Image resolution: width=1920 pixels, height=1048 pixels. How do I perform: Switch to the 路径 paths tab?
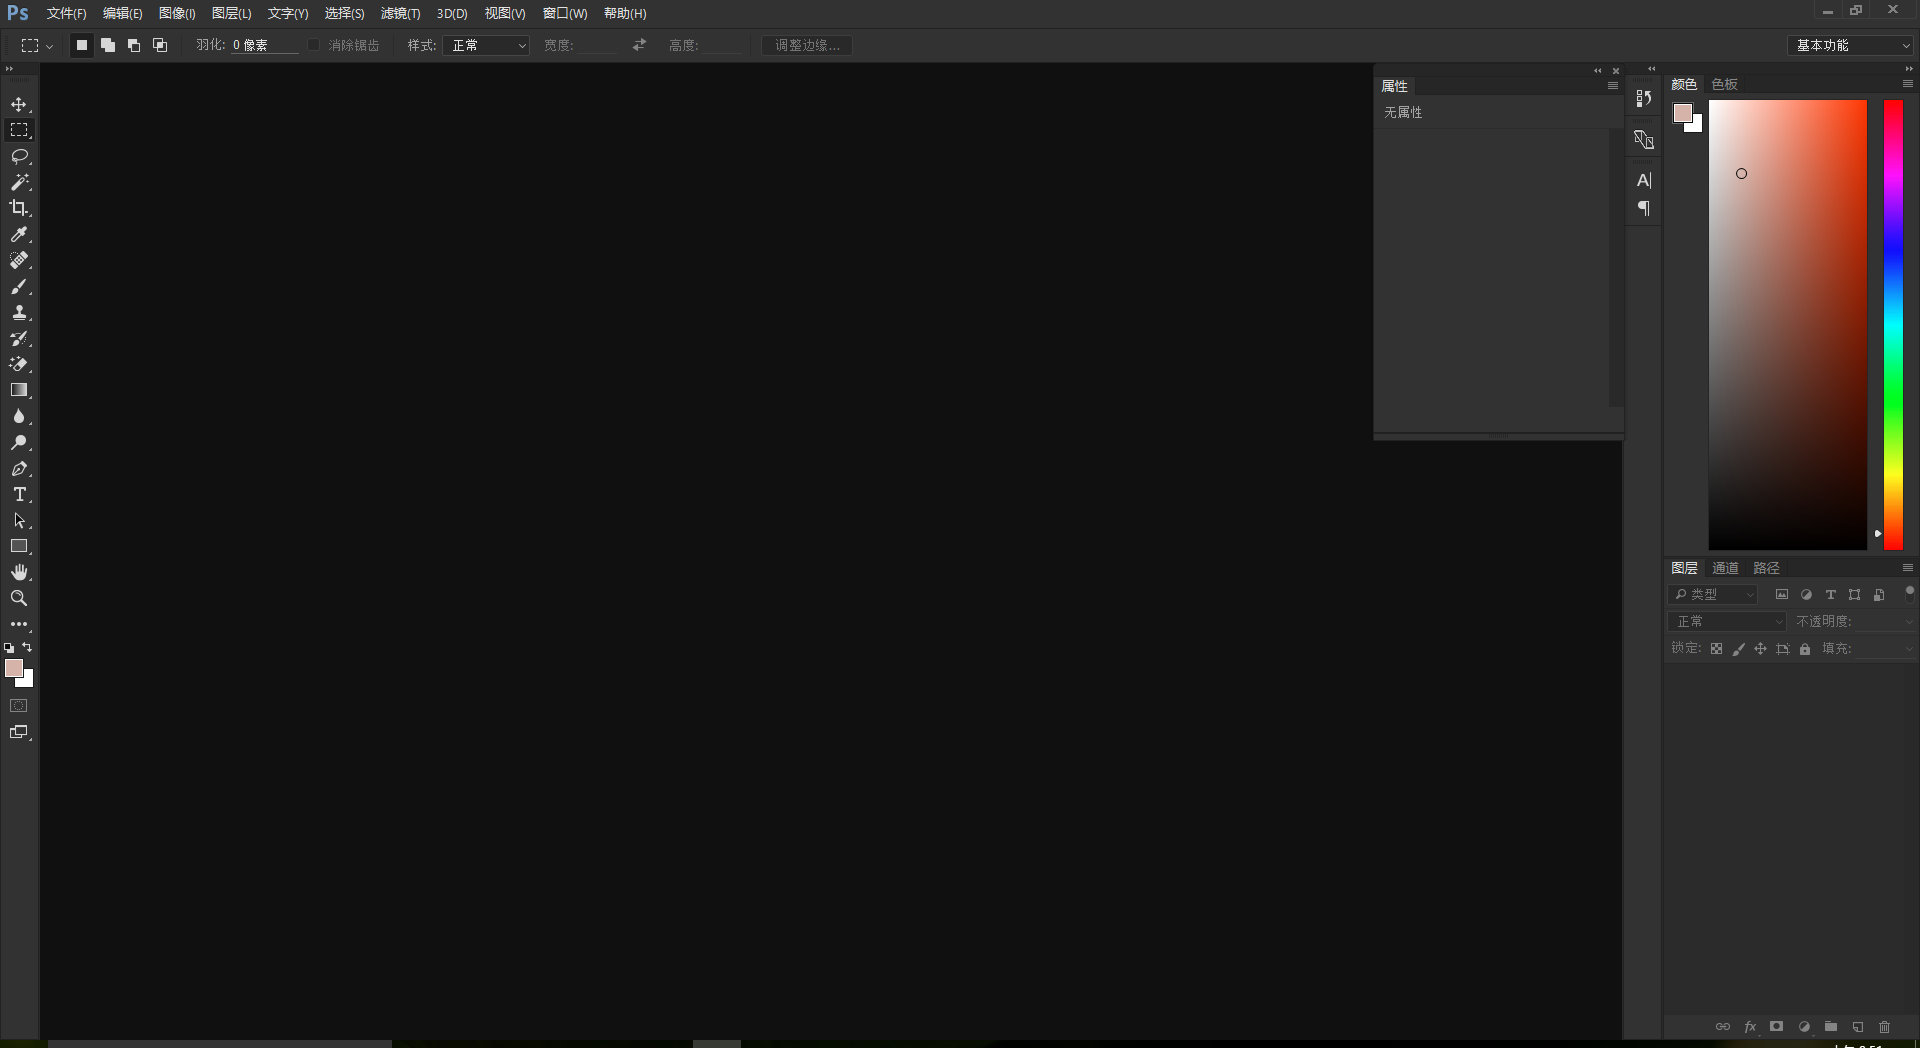pyautogui.click(x=1767, y=568)
